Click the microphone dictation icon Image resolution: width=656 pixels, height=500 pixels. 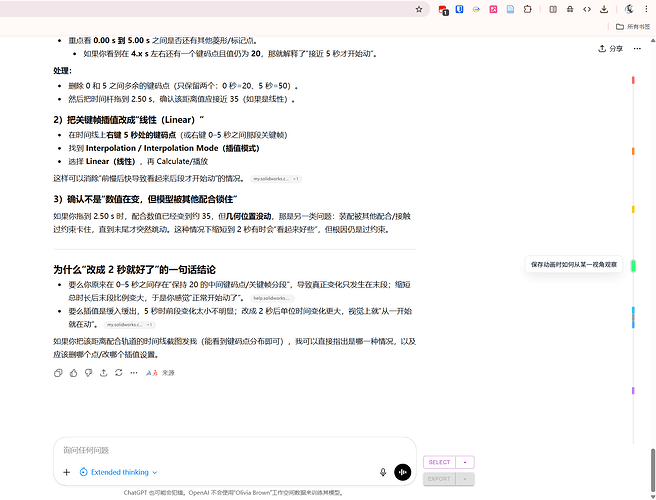[x=383, y=472]
